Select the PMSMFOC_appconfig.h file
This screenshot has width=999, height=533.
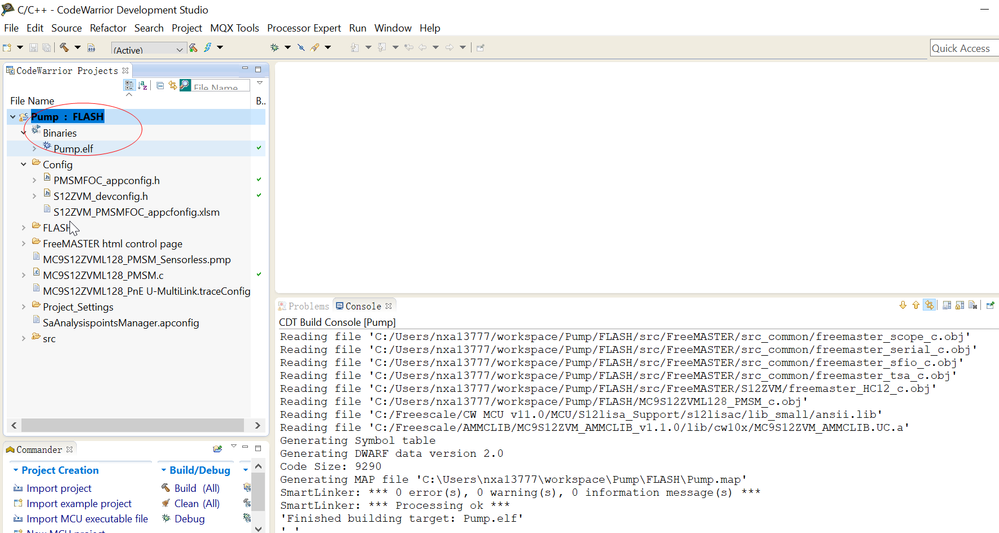click(x=106, y=180)
